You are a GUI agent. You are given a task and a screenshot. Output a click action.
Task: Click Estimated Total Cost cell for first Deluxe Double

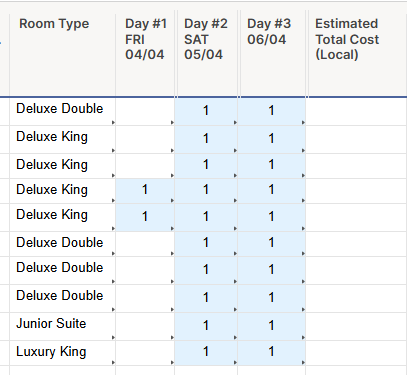[356, 111]
